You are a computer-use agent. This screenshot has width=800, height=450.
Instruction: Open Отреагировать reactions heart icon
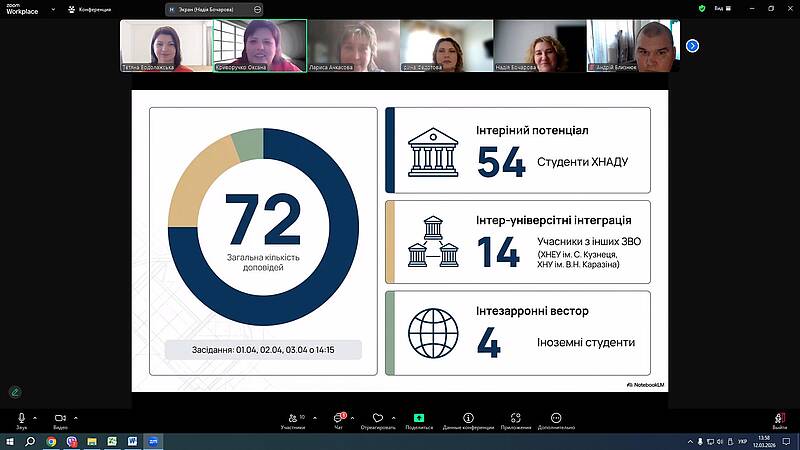pos(377,418)
